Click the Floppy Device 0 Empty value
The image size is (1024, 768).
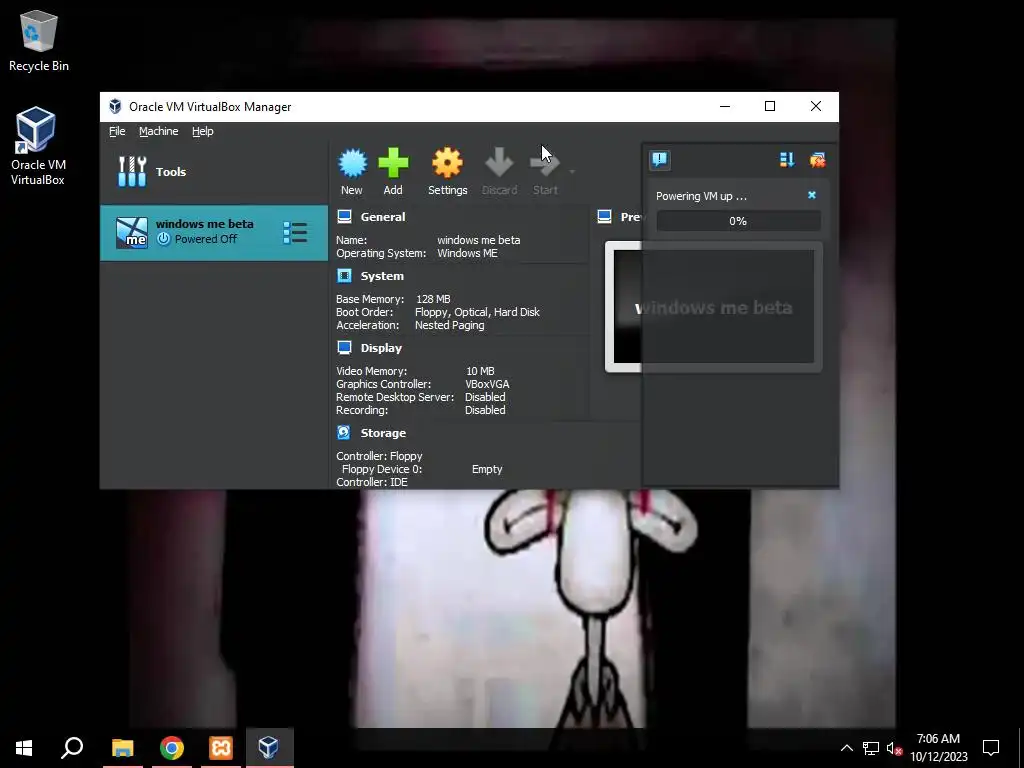coord(487,469)
